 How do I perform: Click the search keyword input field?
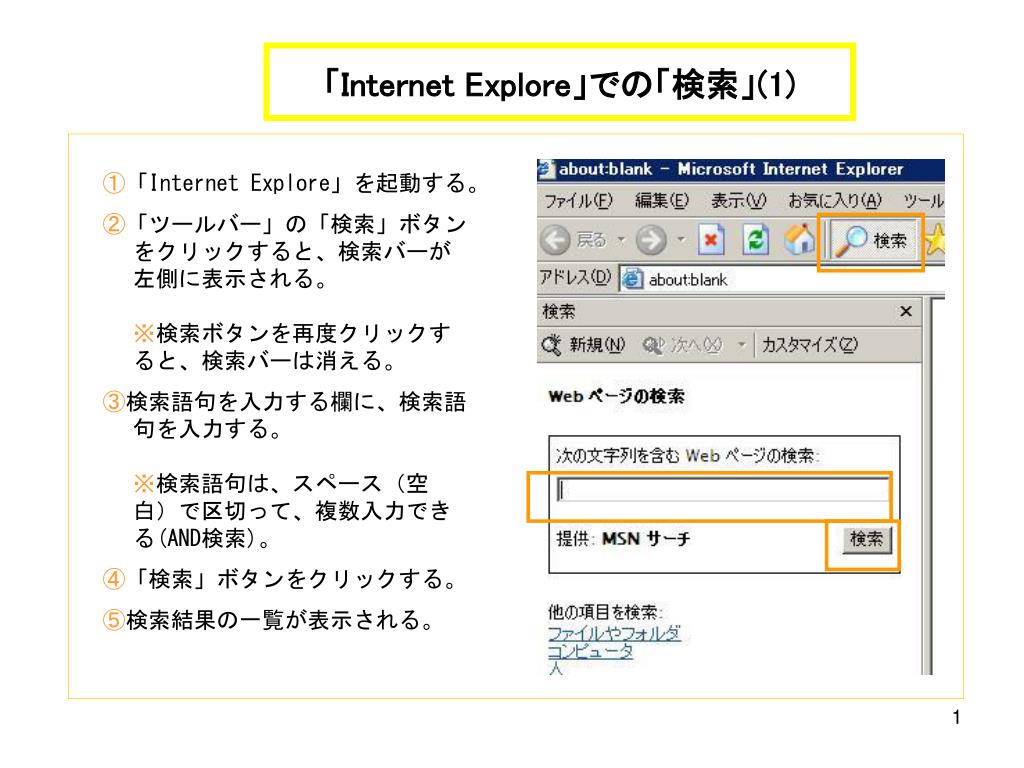(x=723, y=490)
